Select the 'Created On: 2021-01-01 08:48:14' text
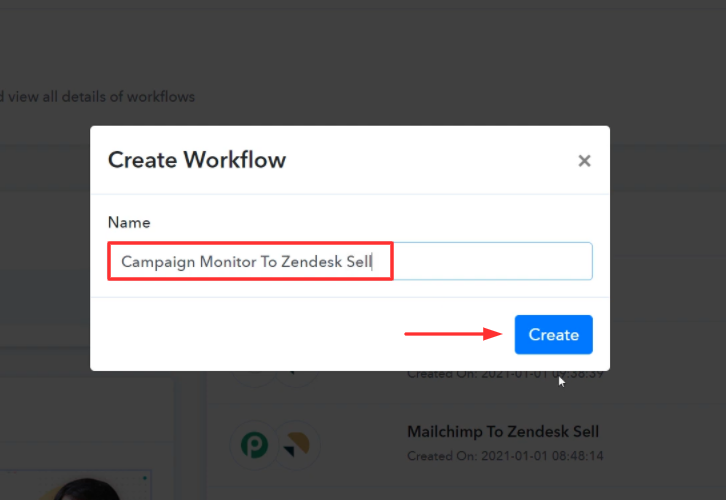Viewport: 726px width, 500px height. pyautogui.click(x=505, y=456)
